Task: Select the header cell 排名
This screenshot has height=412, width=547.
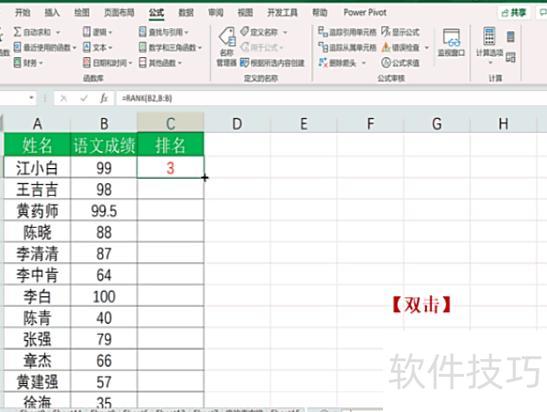Action: [x=171, y=145]
